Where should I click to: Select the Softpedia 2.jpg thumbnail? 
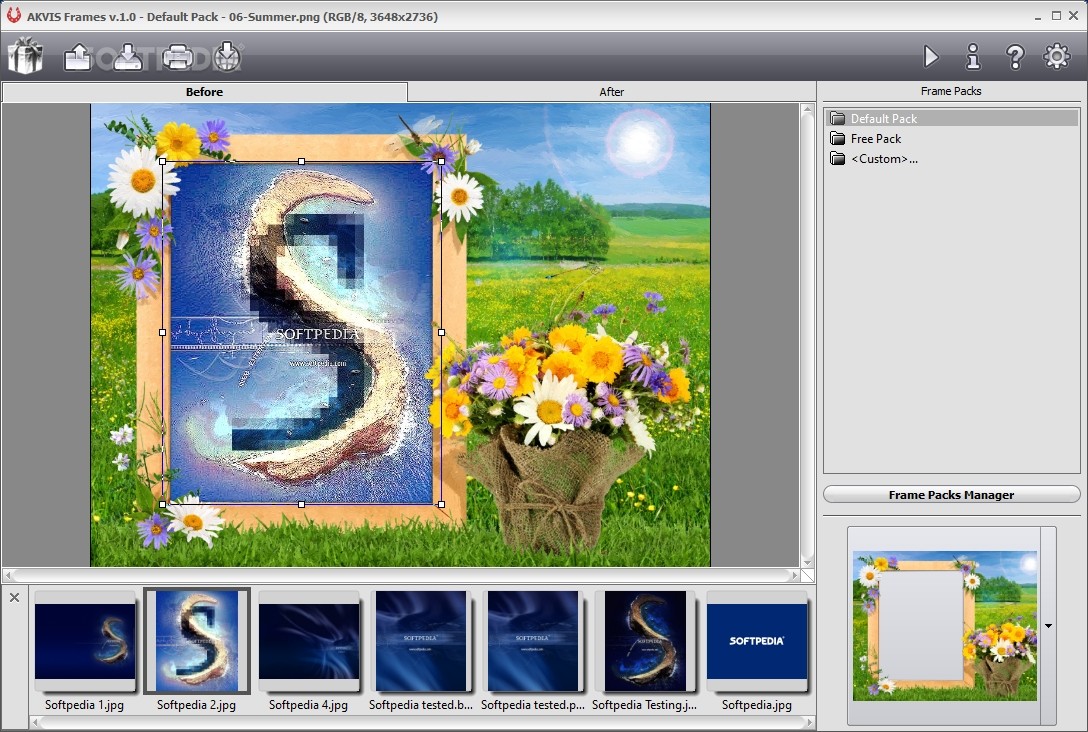click(x=197, y=641)
